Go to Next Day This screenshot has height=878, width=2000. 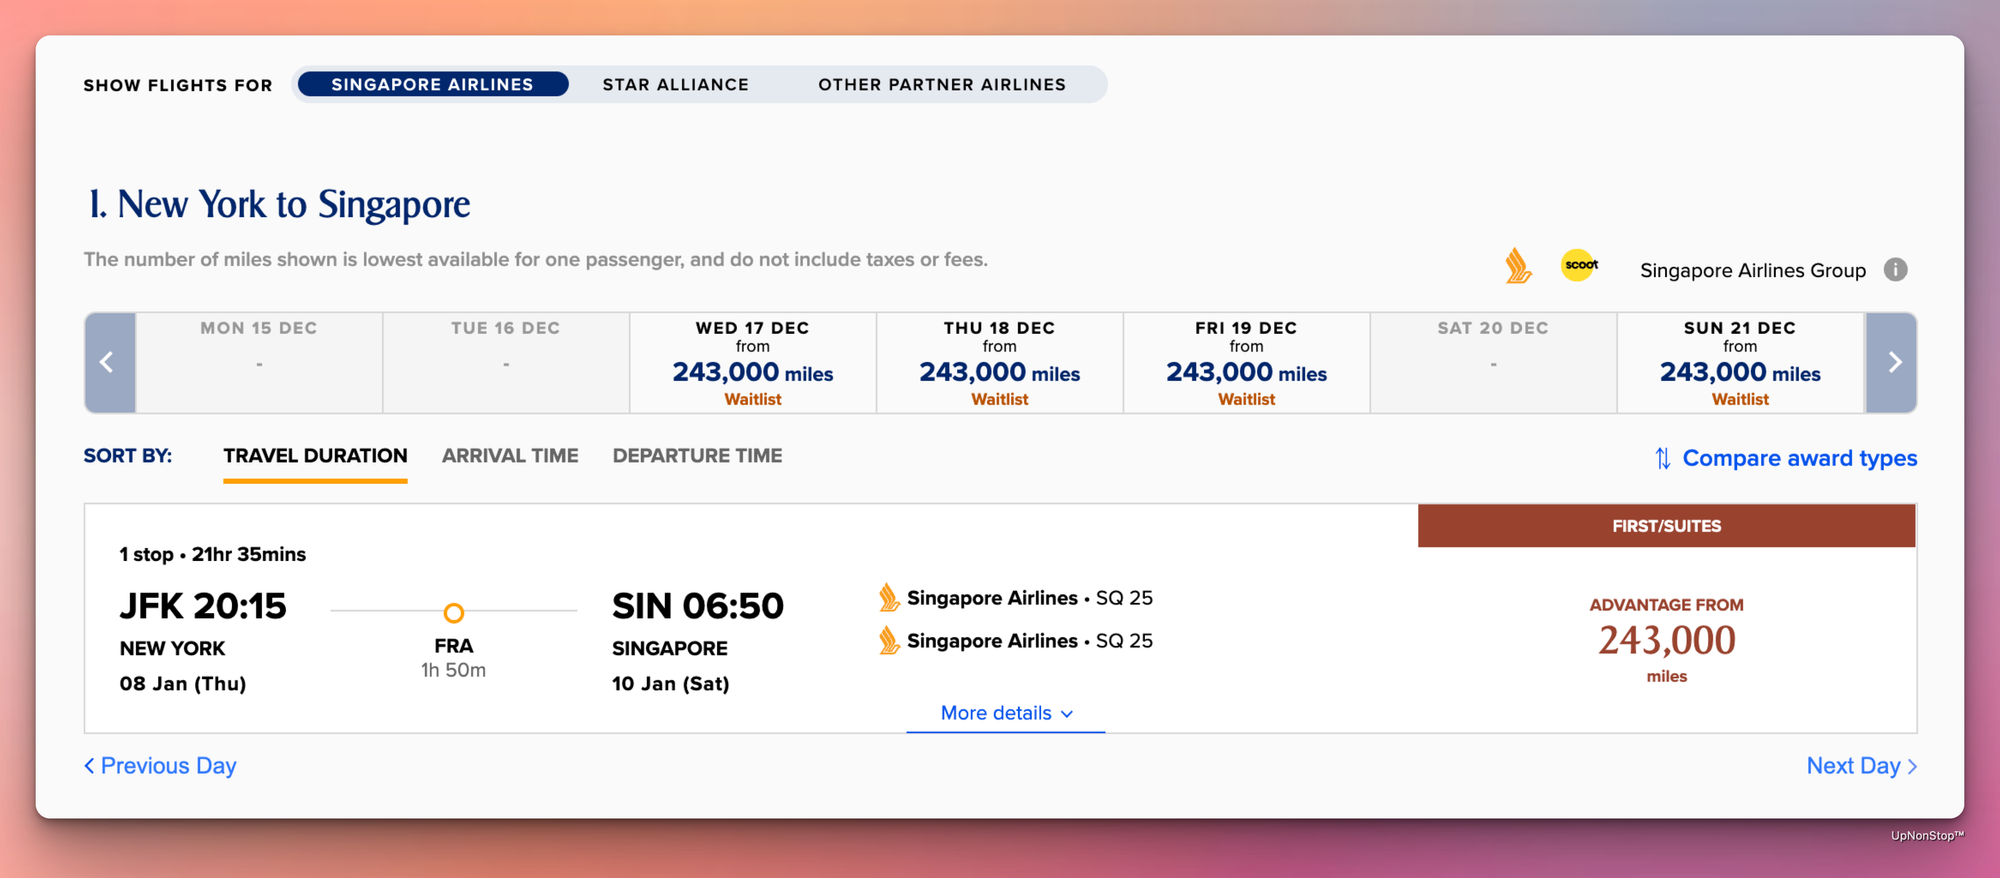(x=1862, y=766)
